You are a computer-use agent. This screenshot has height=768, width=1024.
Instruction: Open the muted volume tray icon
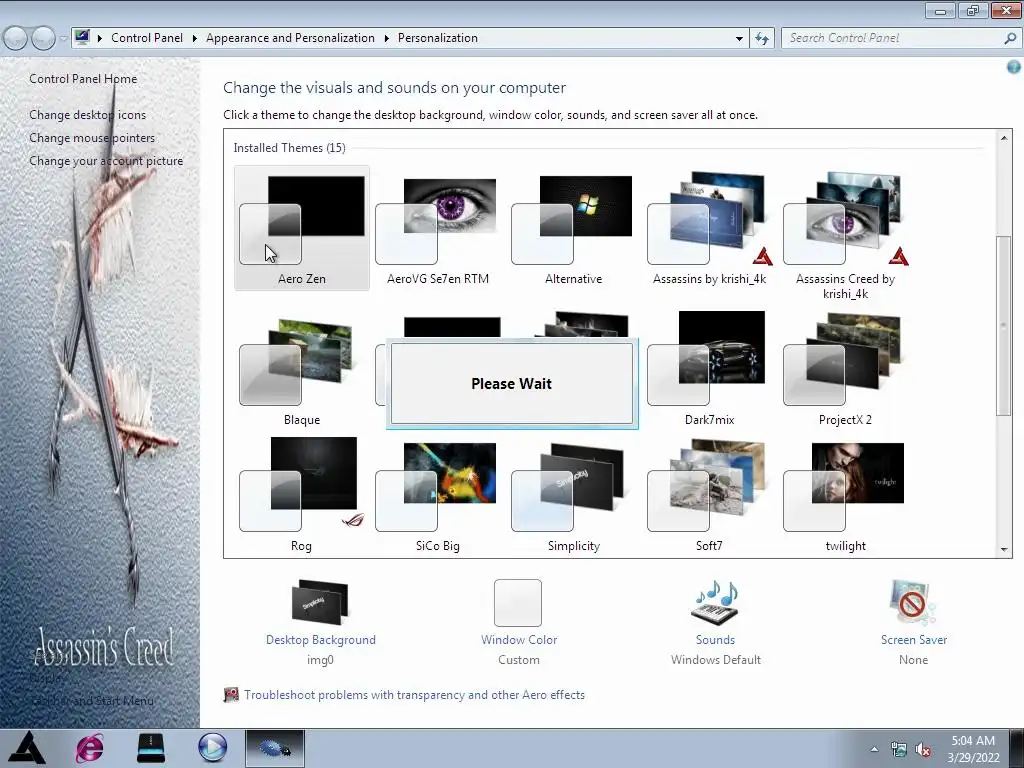(x=923, y=749)
